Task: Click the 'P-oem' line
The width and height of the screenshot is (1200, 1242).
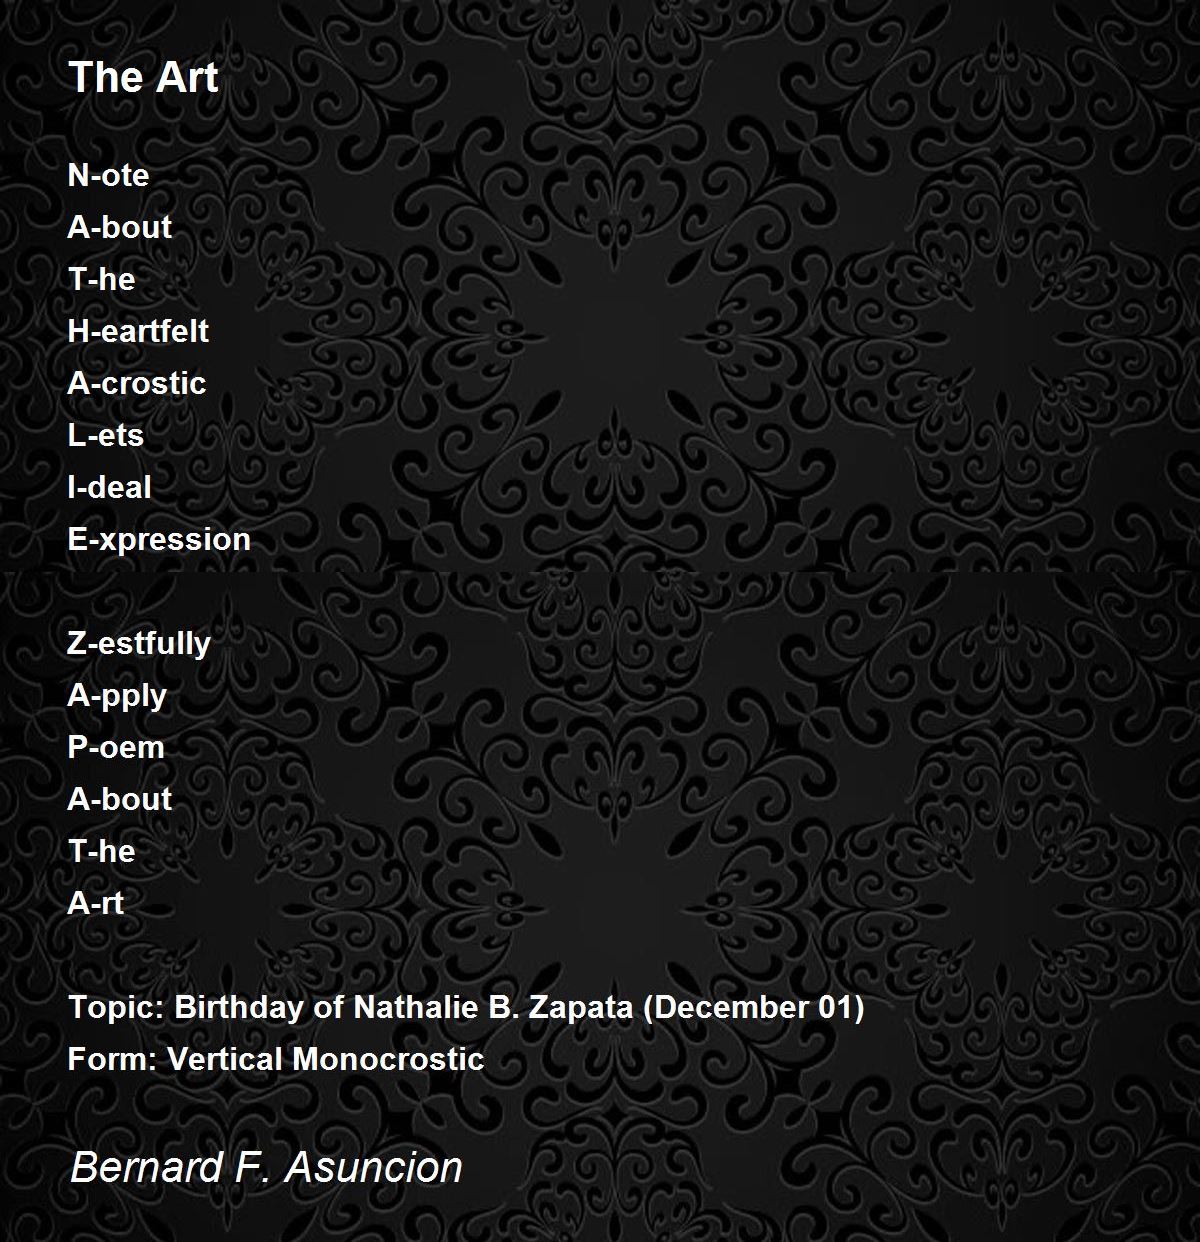Action: (116, 747)
